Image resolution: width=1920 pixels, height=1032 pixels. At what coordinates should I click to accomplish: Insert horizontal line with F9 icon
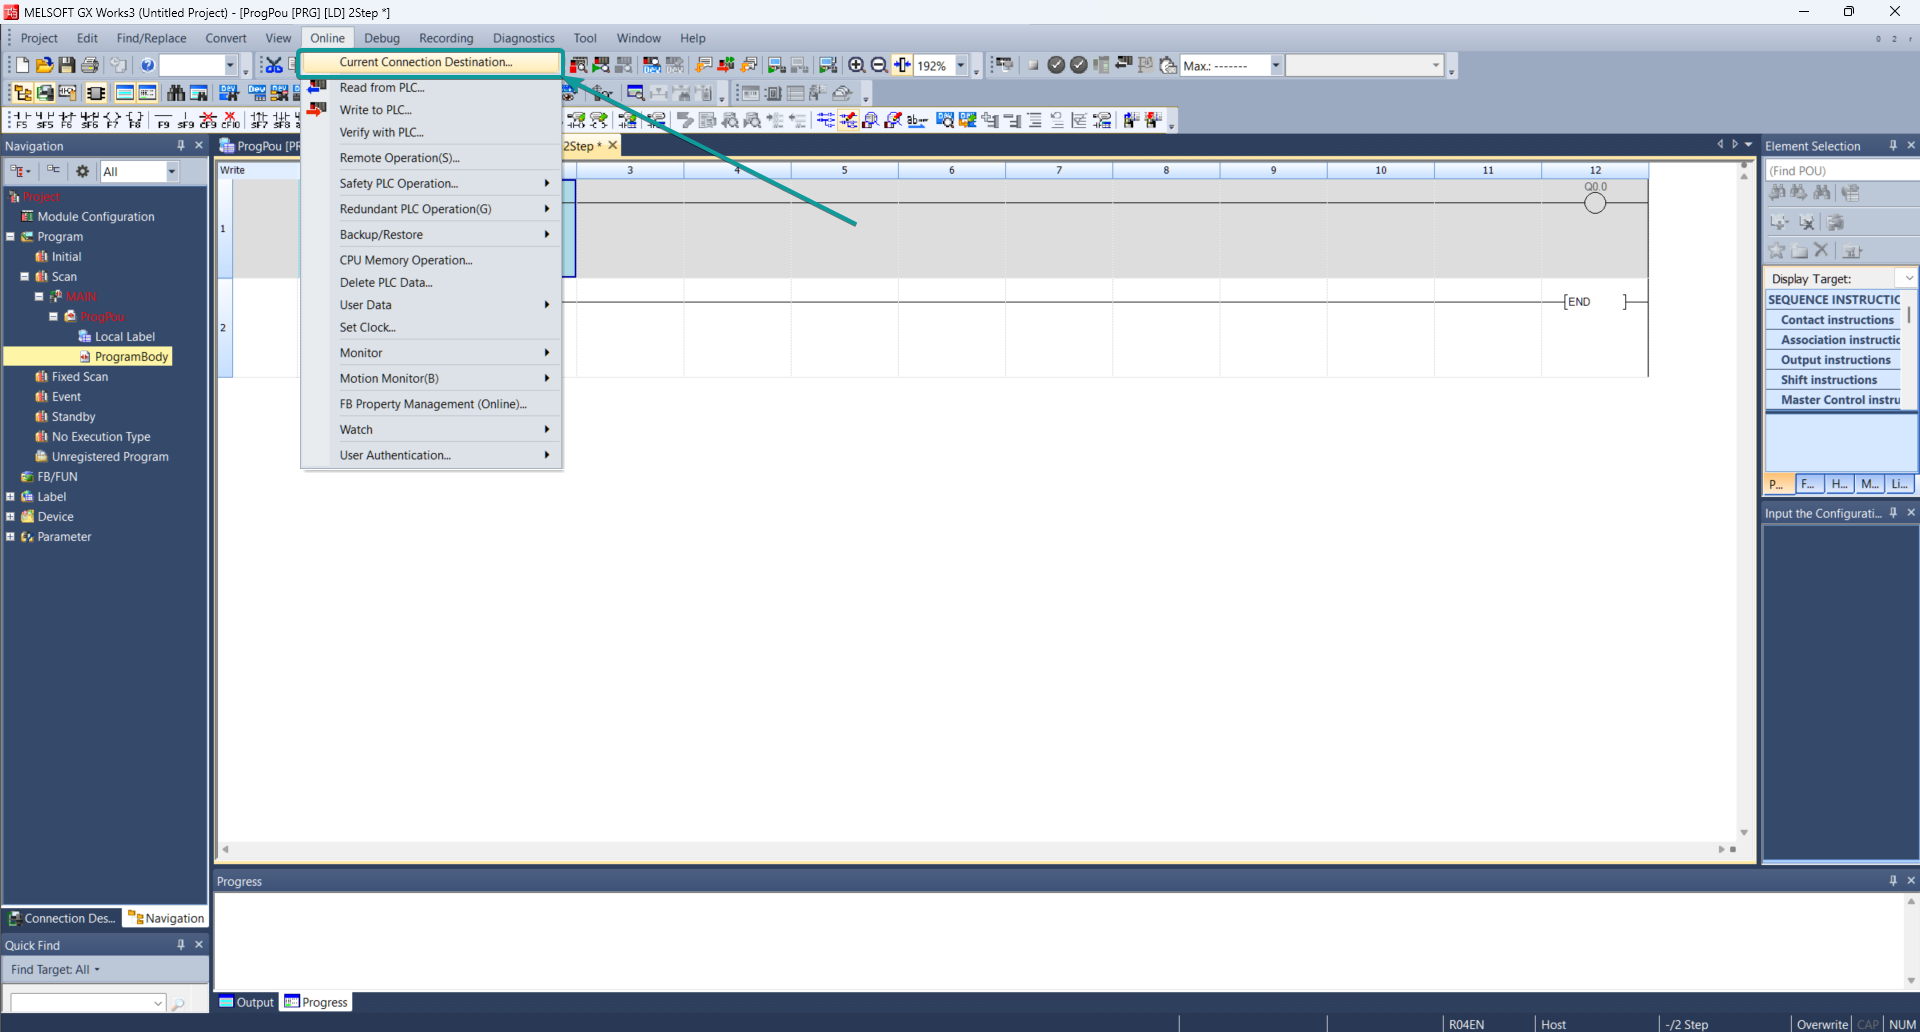(x=163, y=120)
